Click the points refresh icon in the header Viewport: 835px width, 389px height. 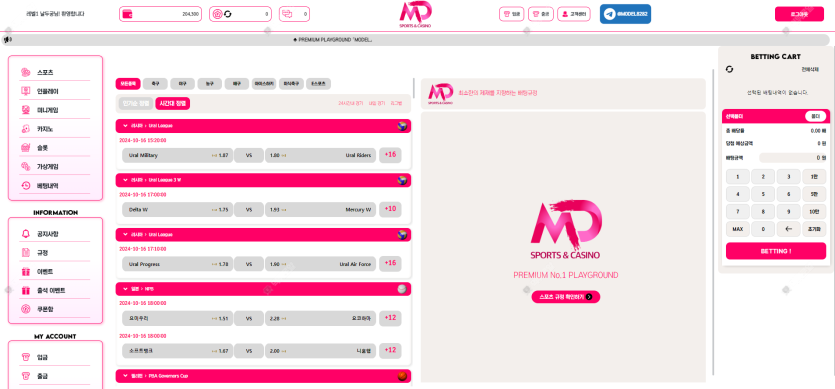(x=228, y=14)
